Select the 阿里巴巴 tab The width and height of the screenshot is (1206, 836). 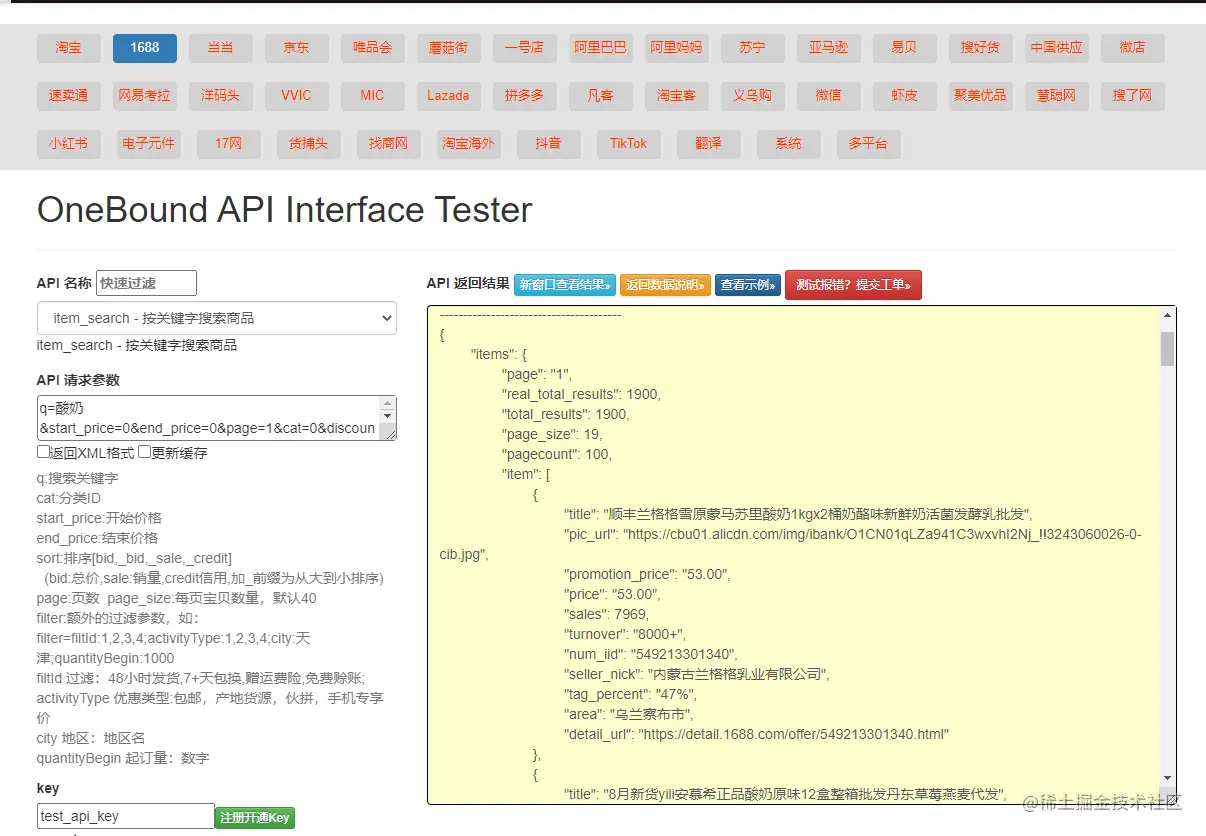pyautogui.click(x=601, y=48)
